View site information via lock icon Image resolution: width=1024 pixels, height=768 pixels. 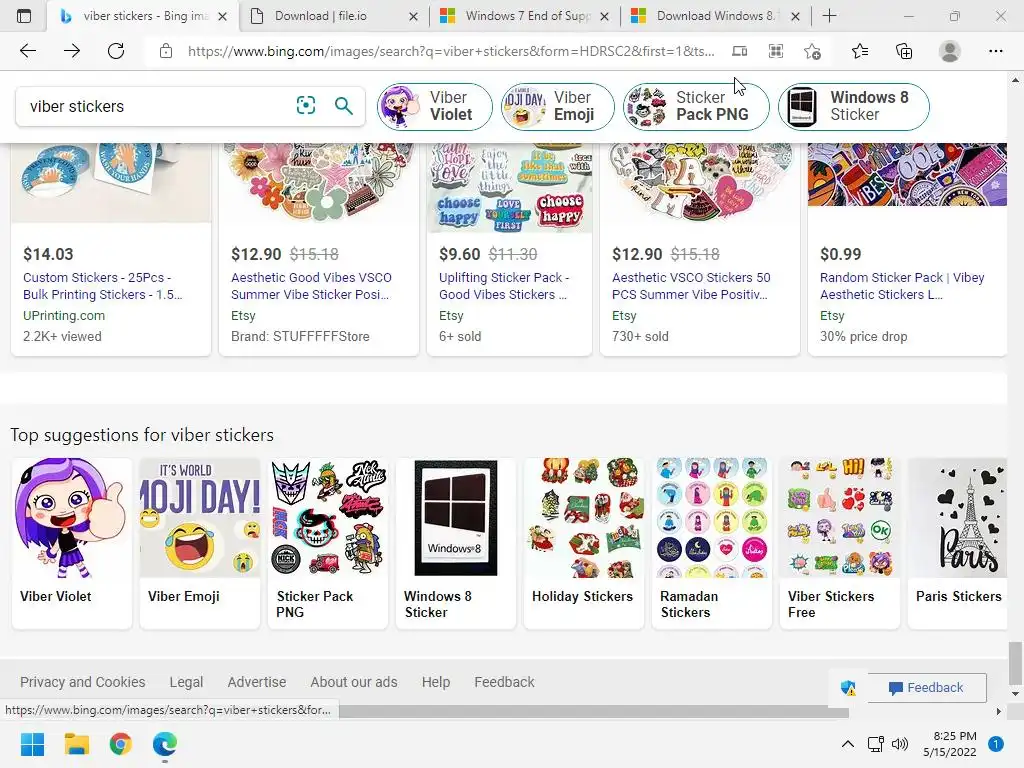click(x=166, y=51)
